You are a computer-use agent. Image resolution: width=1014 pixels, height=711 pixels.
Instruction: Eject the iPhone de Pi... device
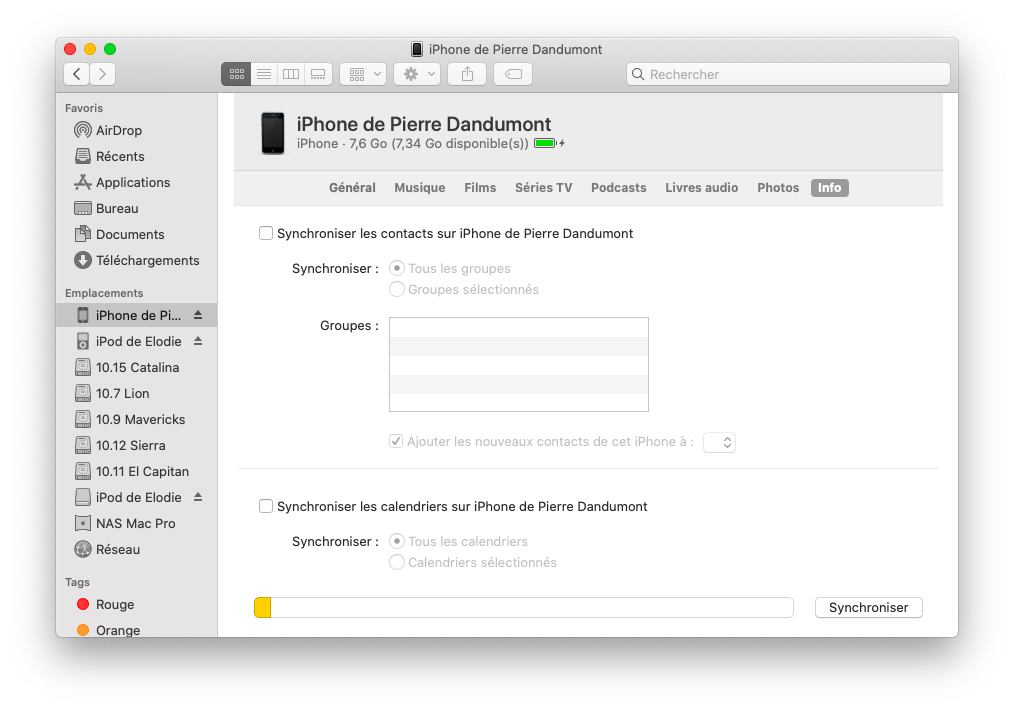[198, 315]
